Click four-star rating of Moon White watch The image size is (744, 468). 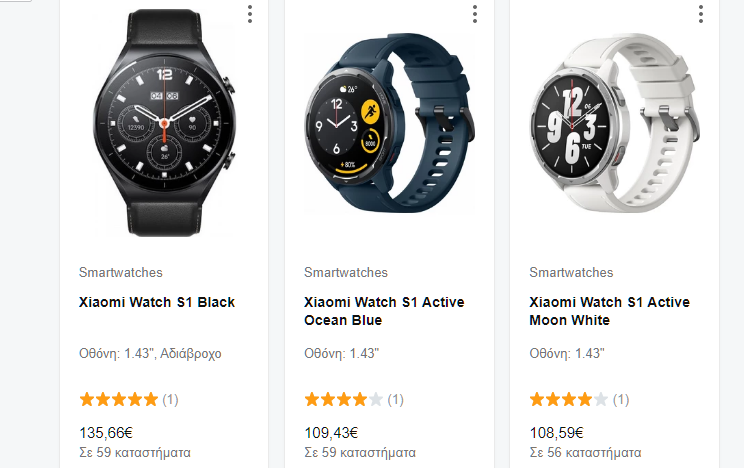[568, 400]
